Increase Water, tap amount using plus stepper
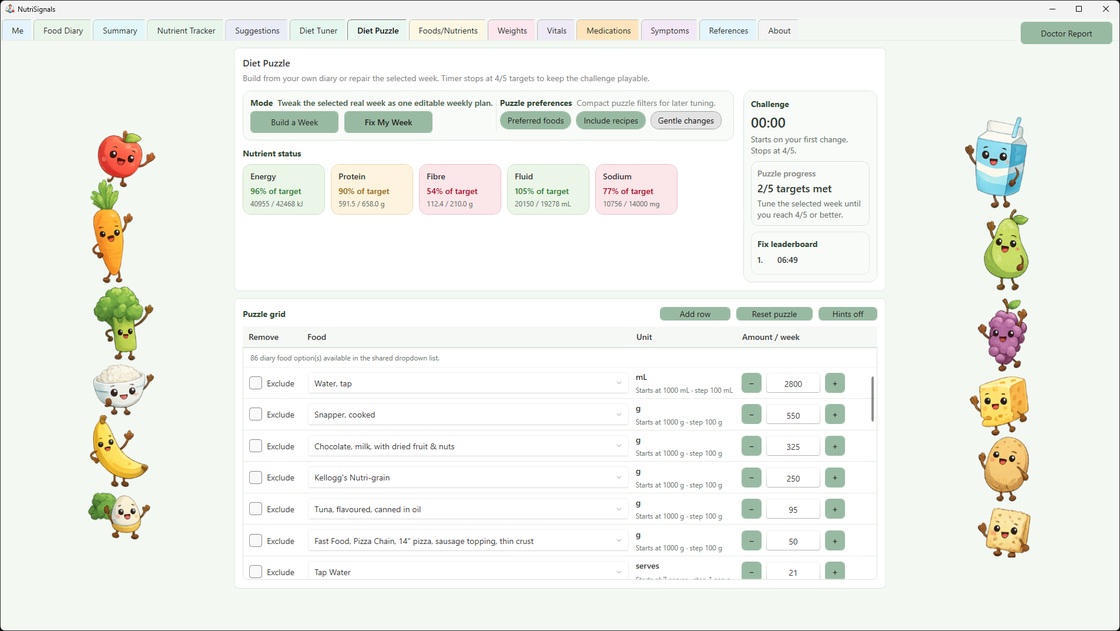The height and width of the screenshot is (631, 1120). click(x=835, y=383)
